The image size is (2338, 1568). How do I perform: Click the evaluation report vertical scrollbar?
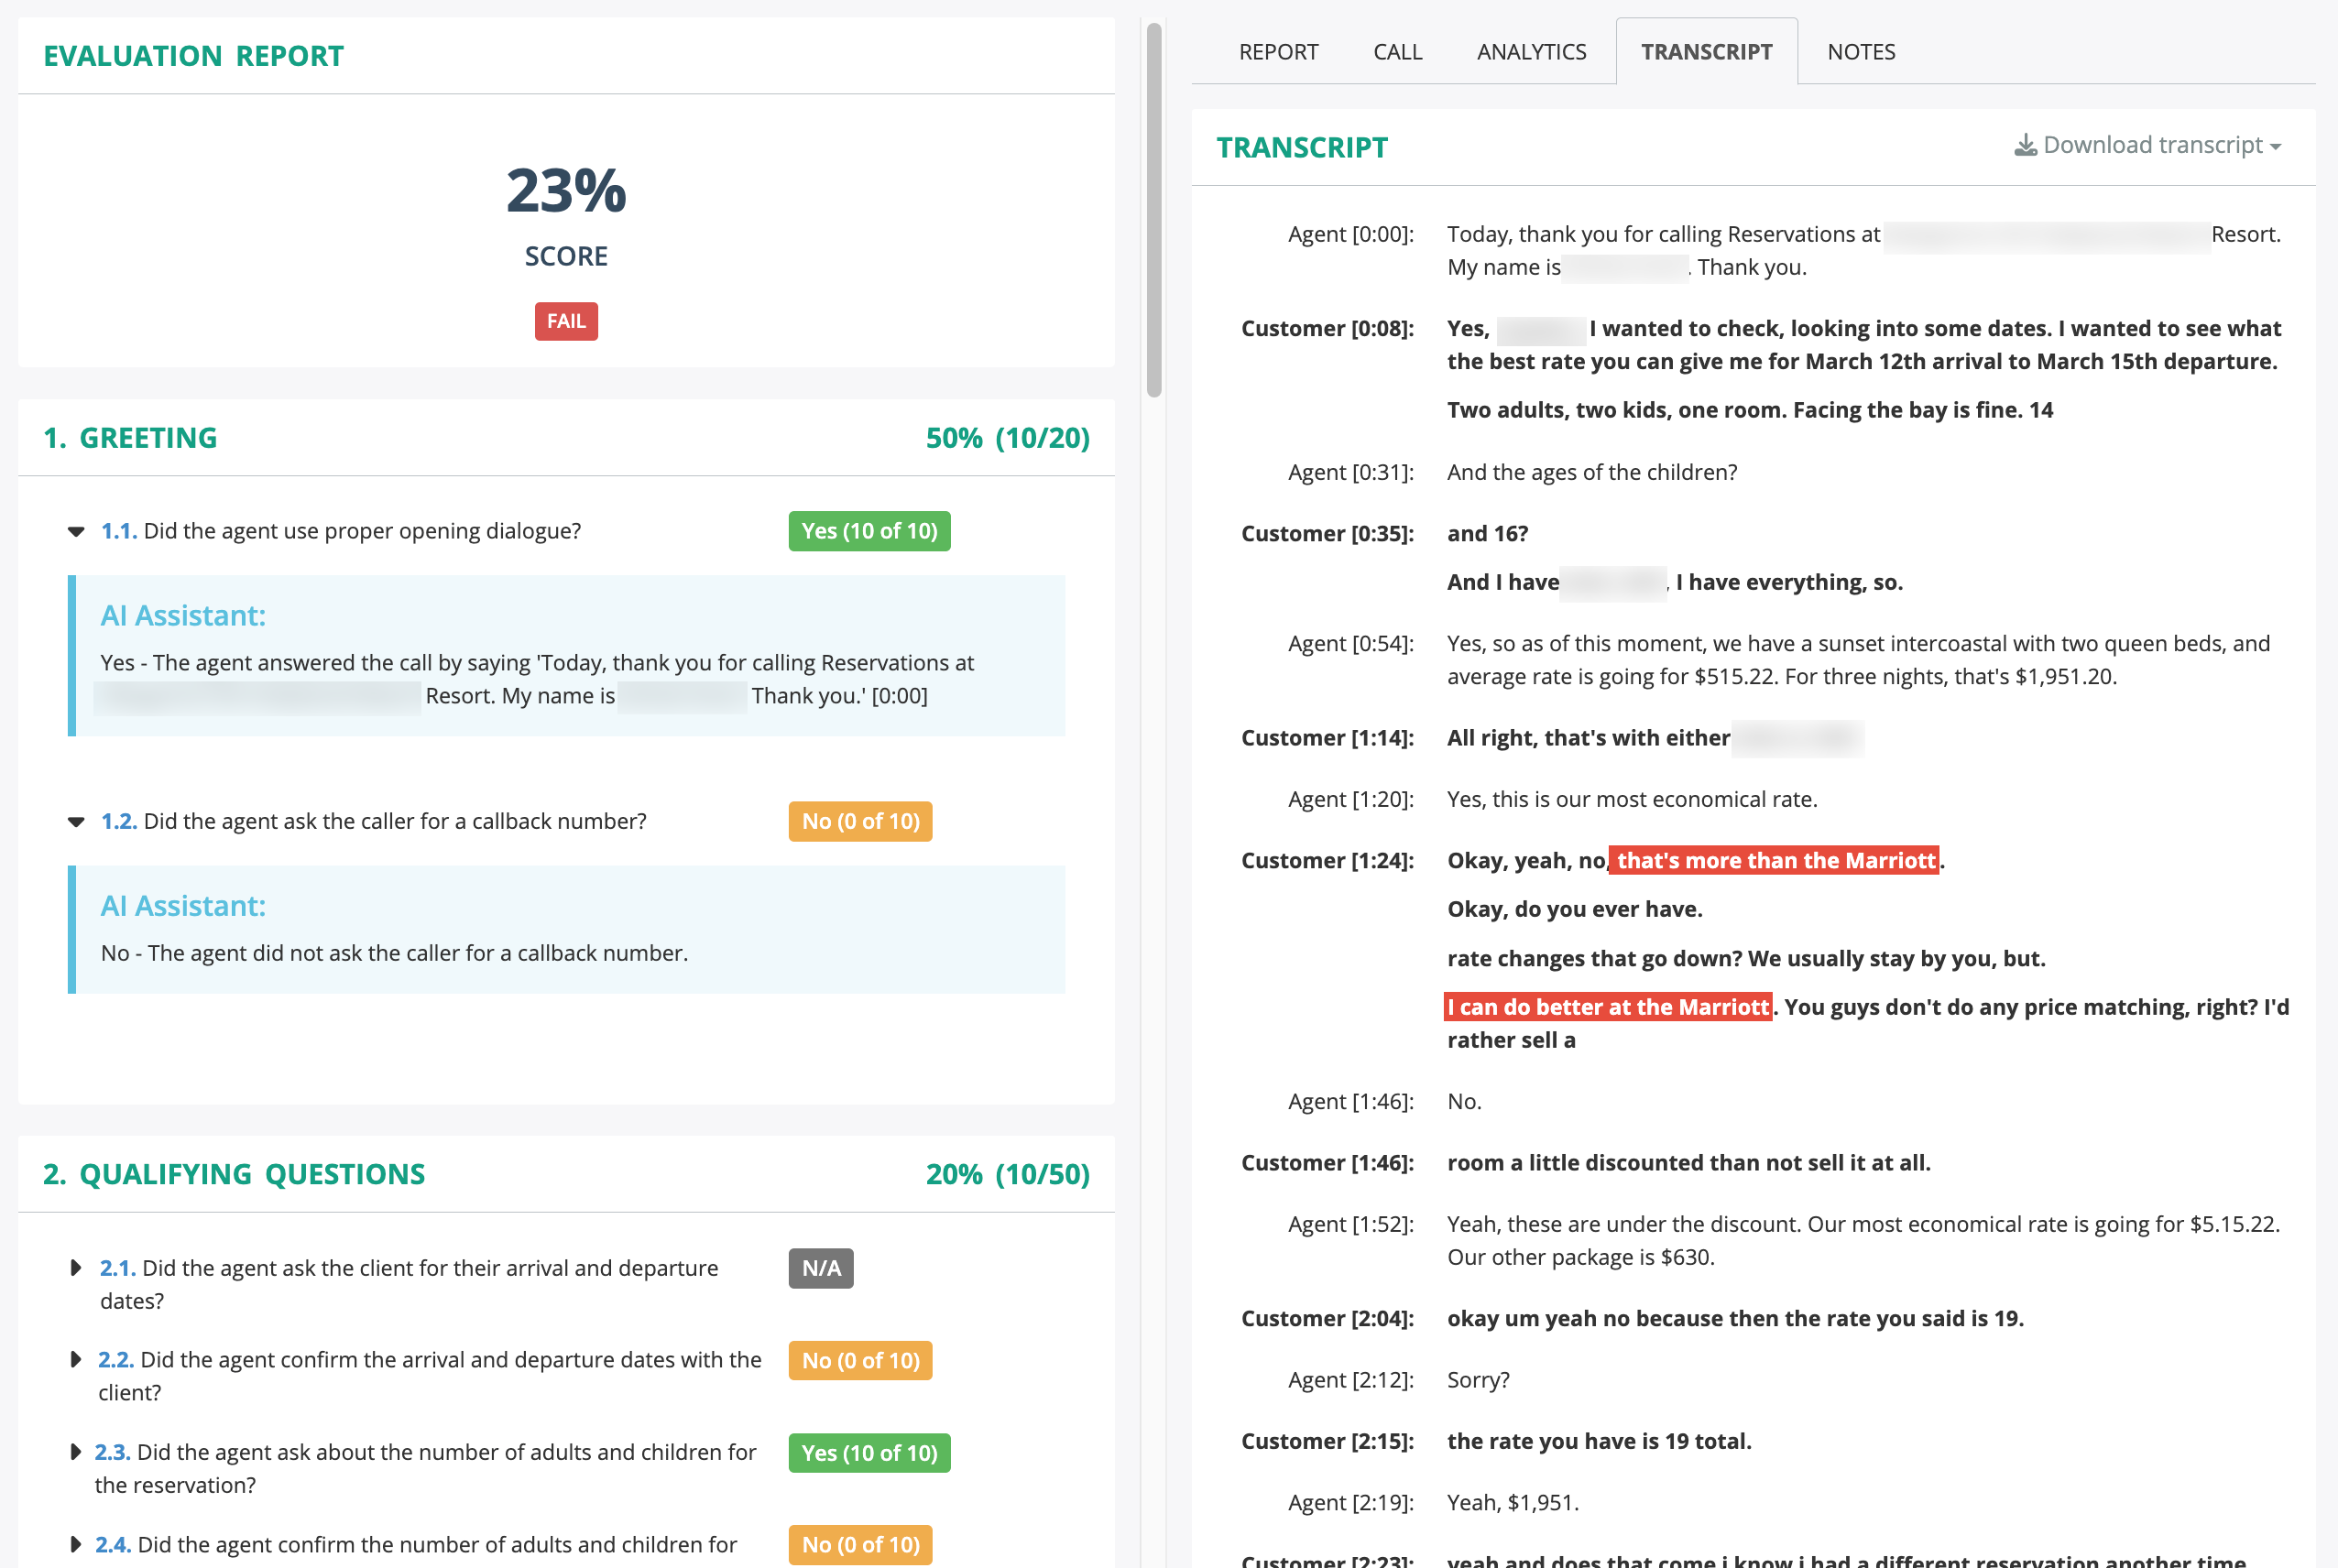pos(1154,210)
